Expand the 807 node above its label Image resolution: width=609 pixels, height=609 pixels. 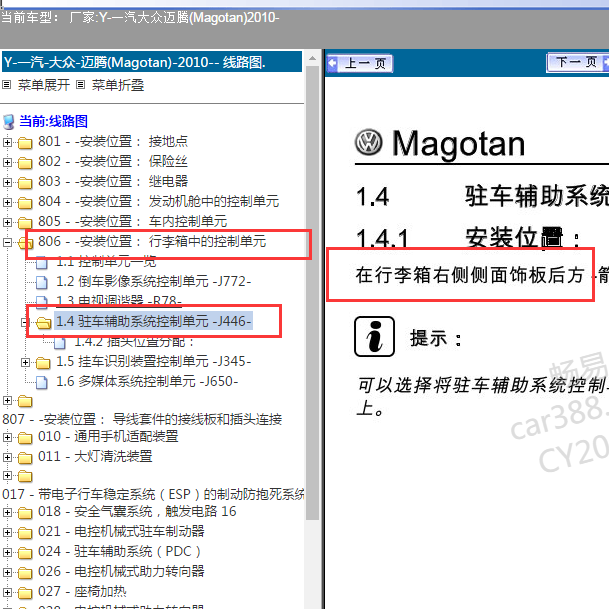(x=7, y=400)
